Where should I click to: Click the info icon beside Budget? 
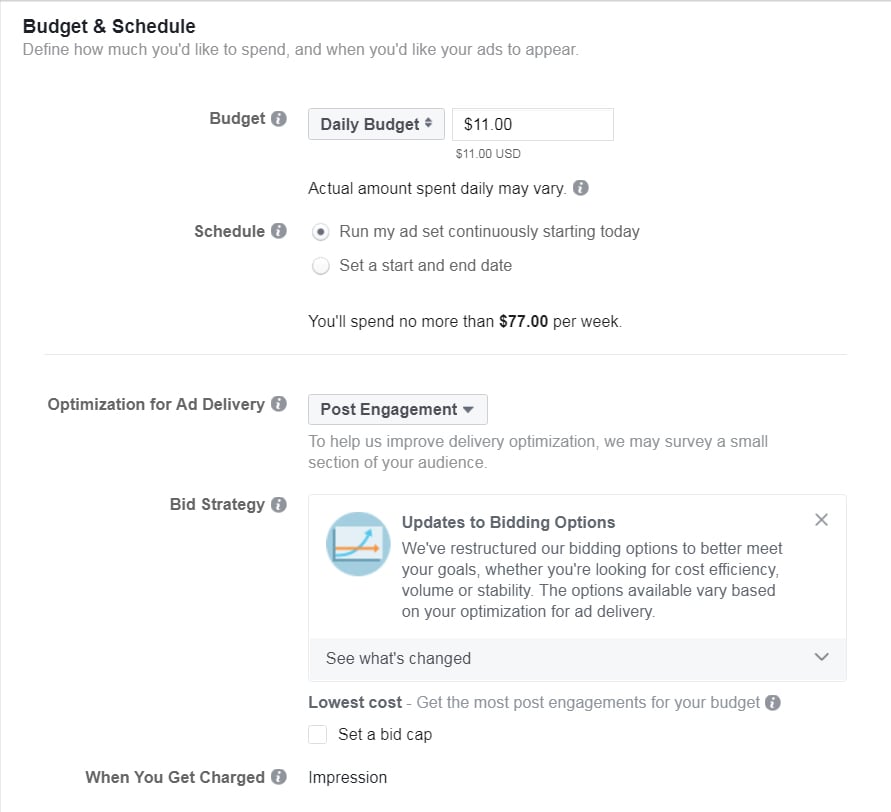[279, 119]
